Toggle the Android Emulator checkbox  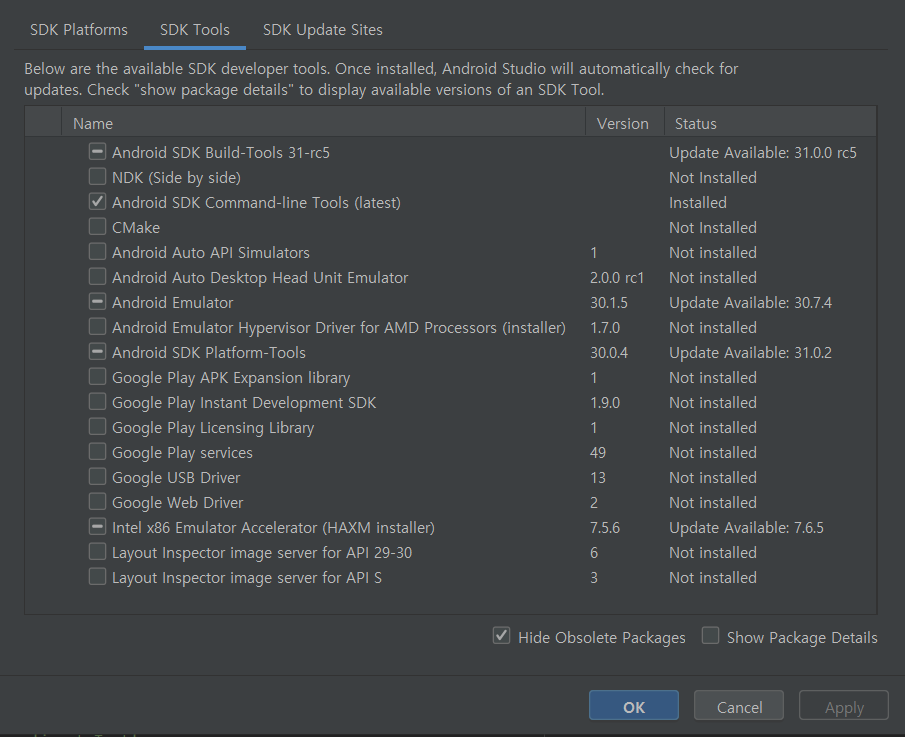coord(98,302)
